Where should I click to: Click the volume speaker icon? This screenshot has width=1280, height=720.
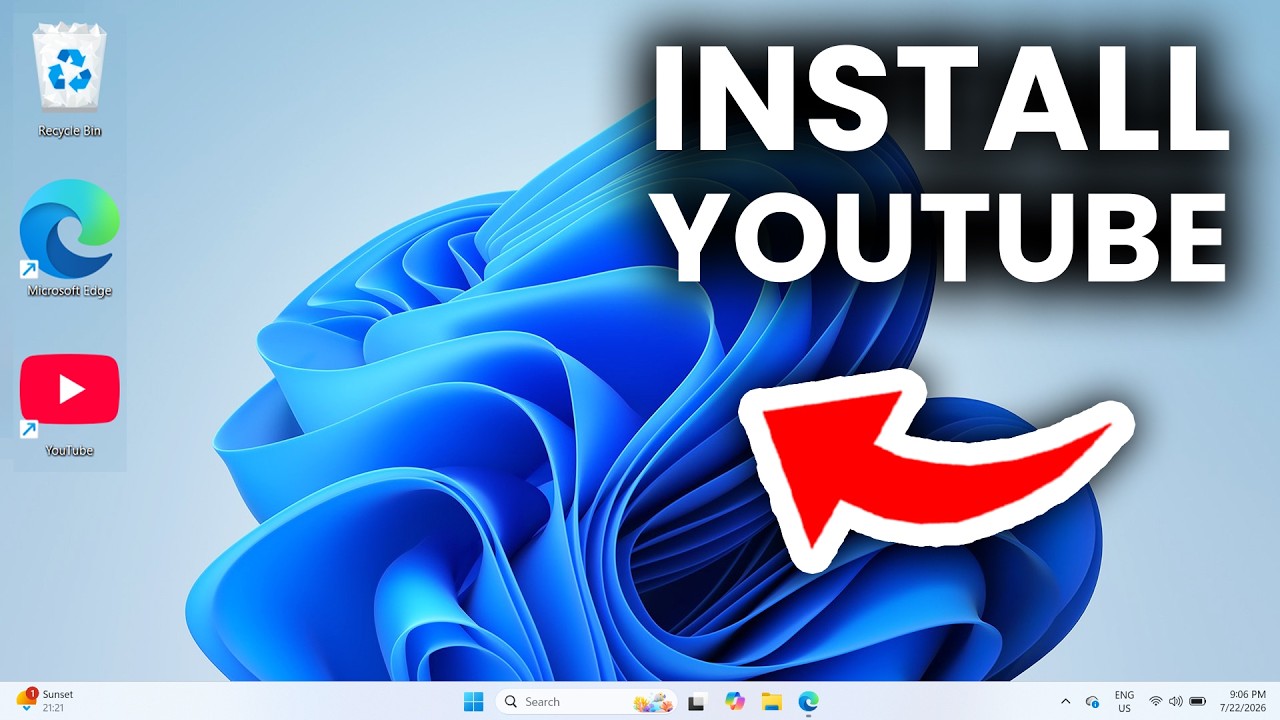pyautogui.click(x=1175, y=702)
